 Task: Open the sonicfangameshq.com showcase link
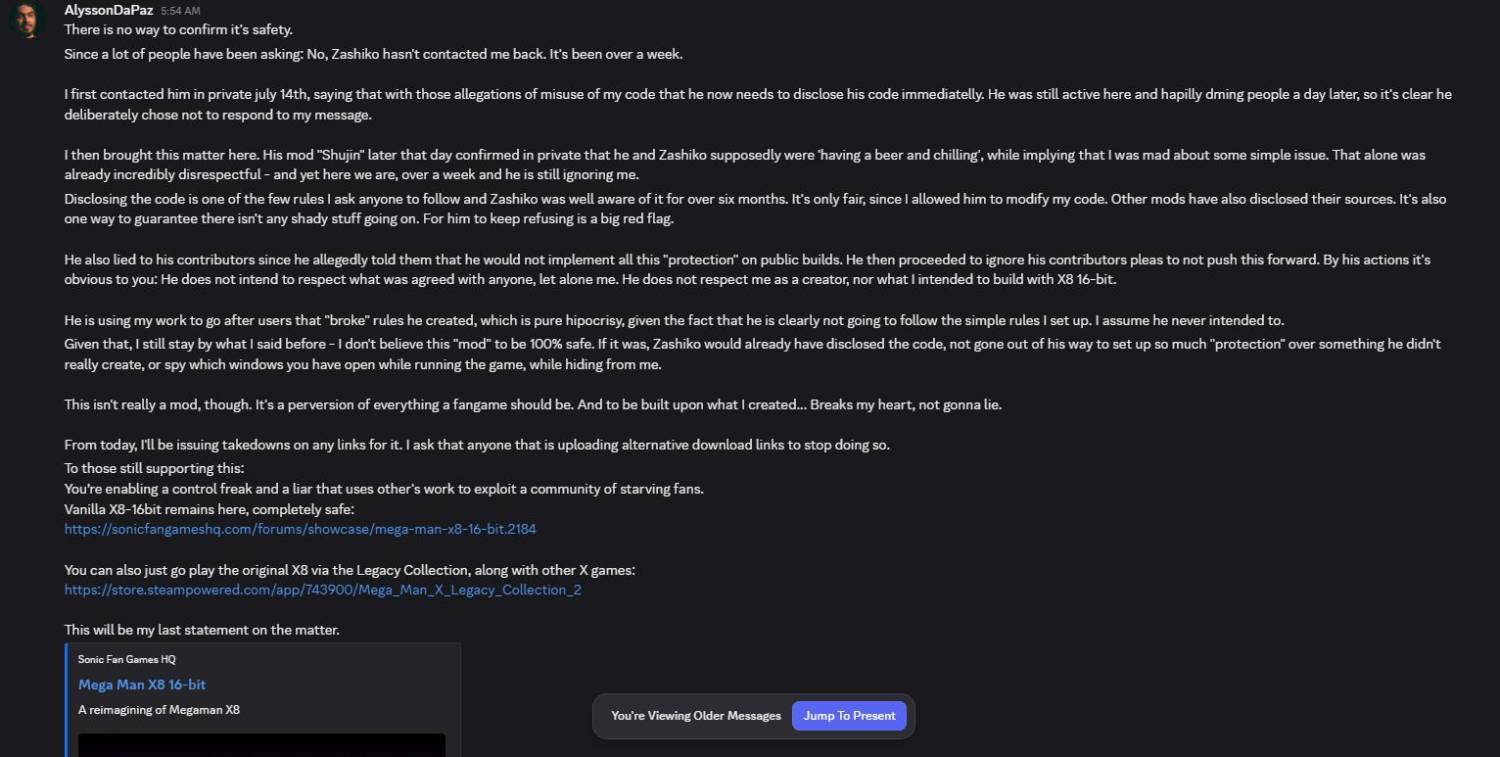300,529
